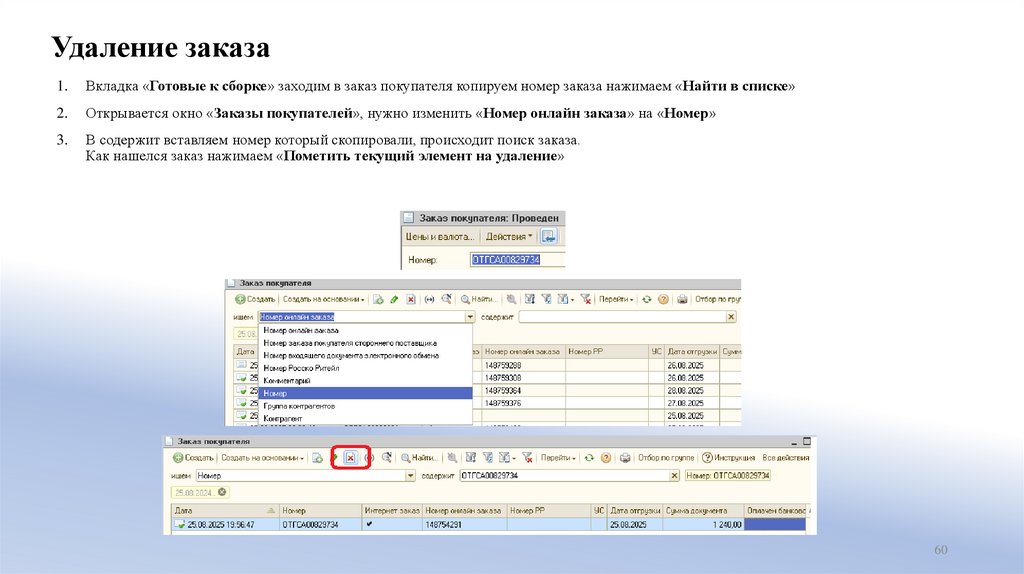The height and width of the screenshot is (574, 1024).
Task: Click copy document icon in middle window toolbar
Action: [x=378, y=299]
